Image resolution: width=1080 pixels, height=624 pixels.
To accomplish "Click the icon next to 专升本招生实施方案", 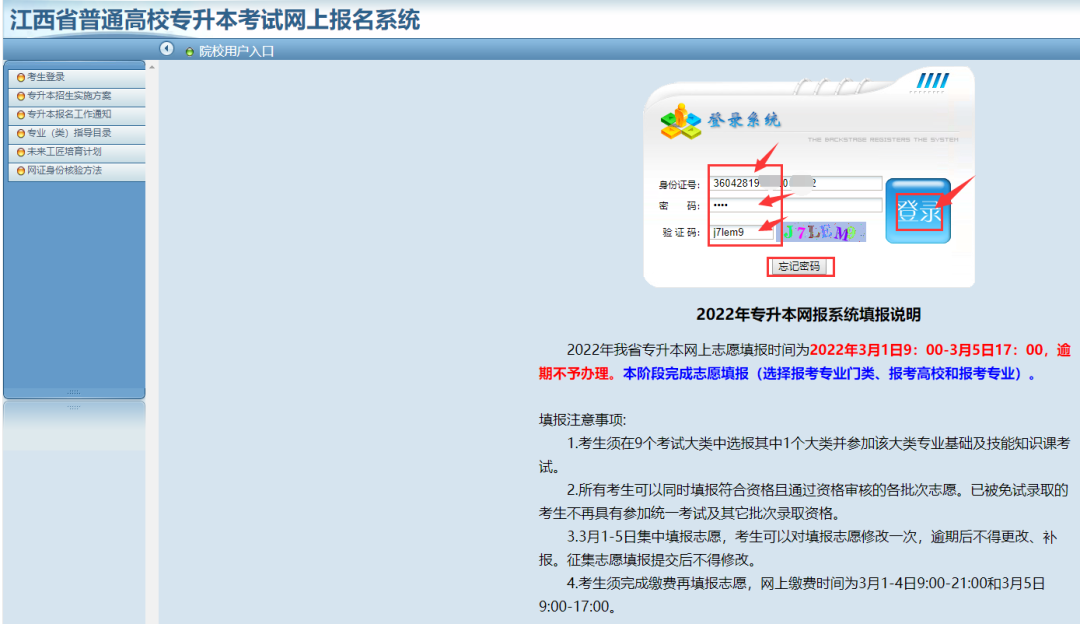I will click(21, 96).
